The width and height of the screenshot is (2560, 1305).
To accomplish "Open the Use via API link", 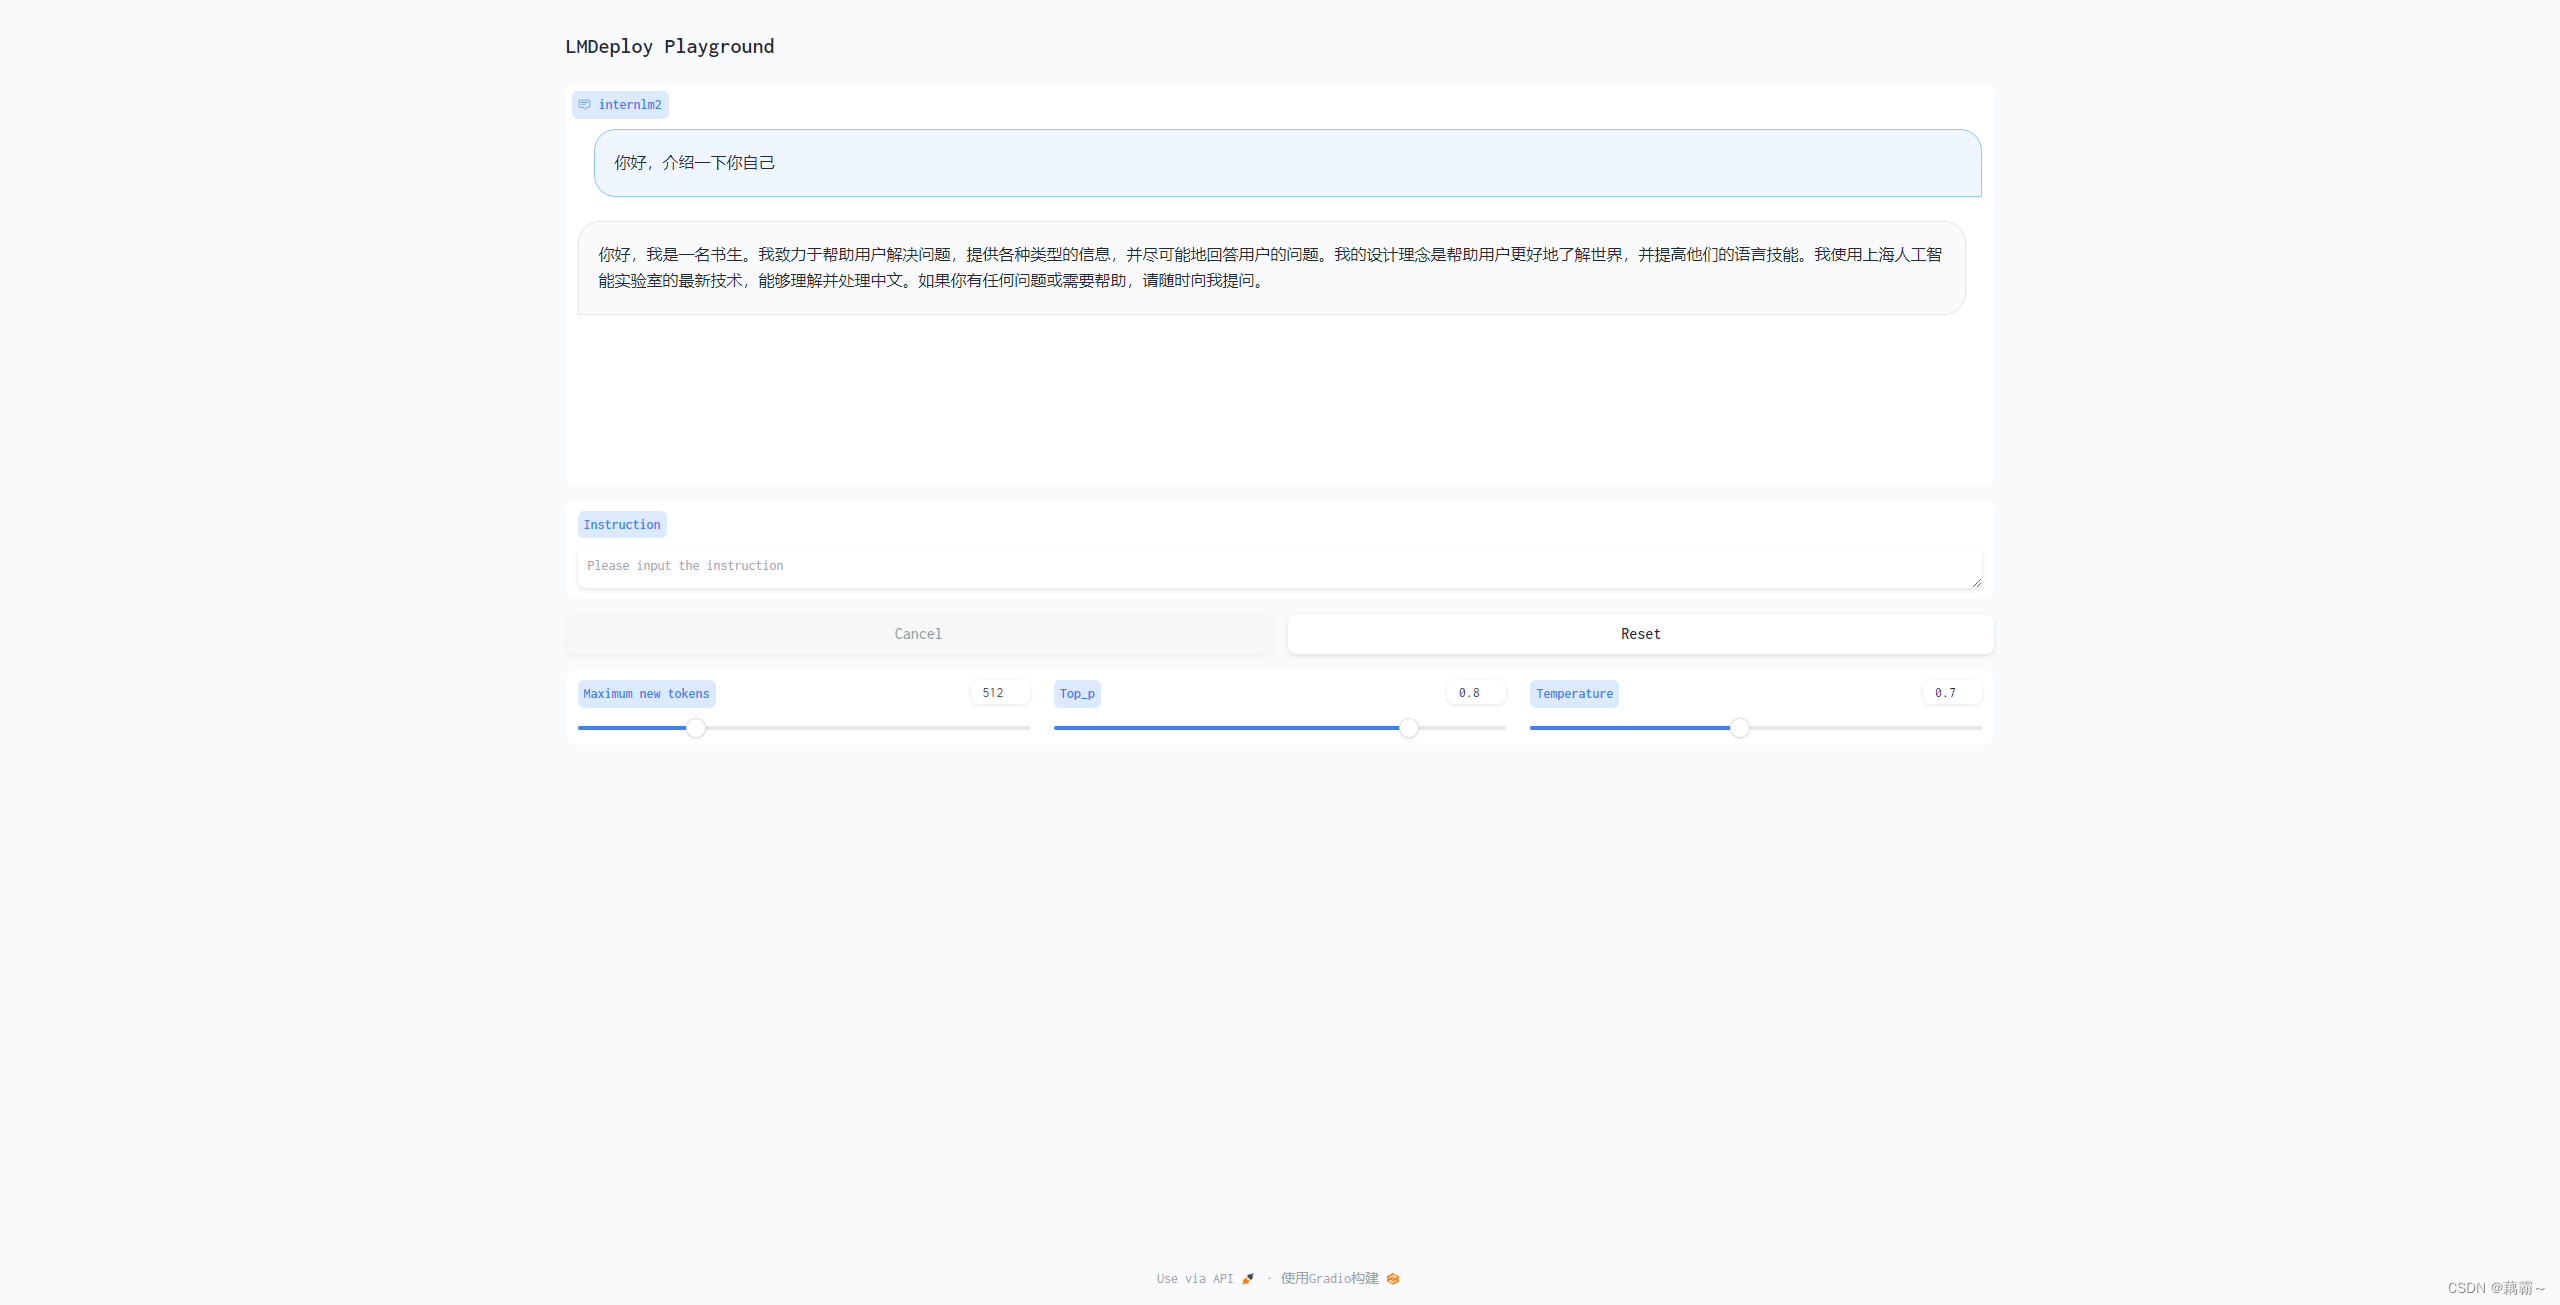I will pyautogui.click(x=1205, y=1279).
